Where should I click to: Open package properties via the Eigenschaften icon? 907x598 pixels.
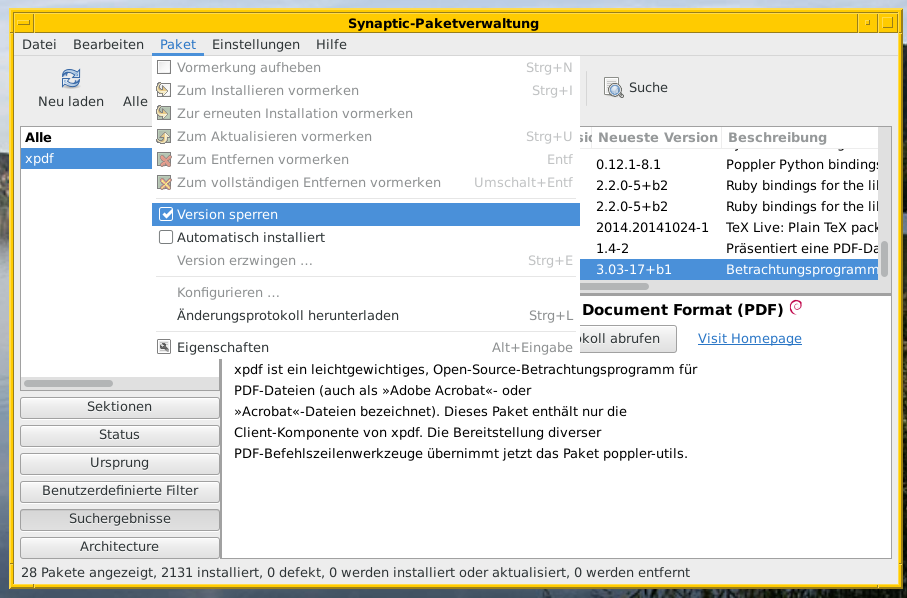click(164, 346)
